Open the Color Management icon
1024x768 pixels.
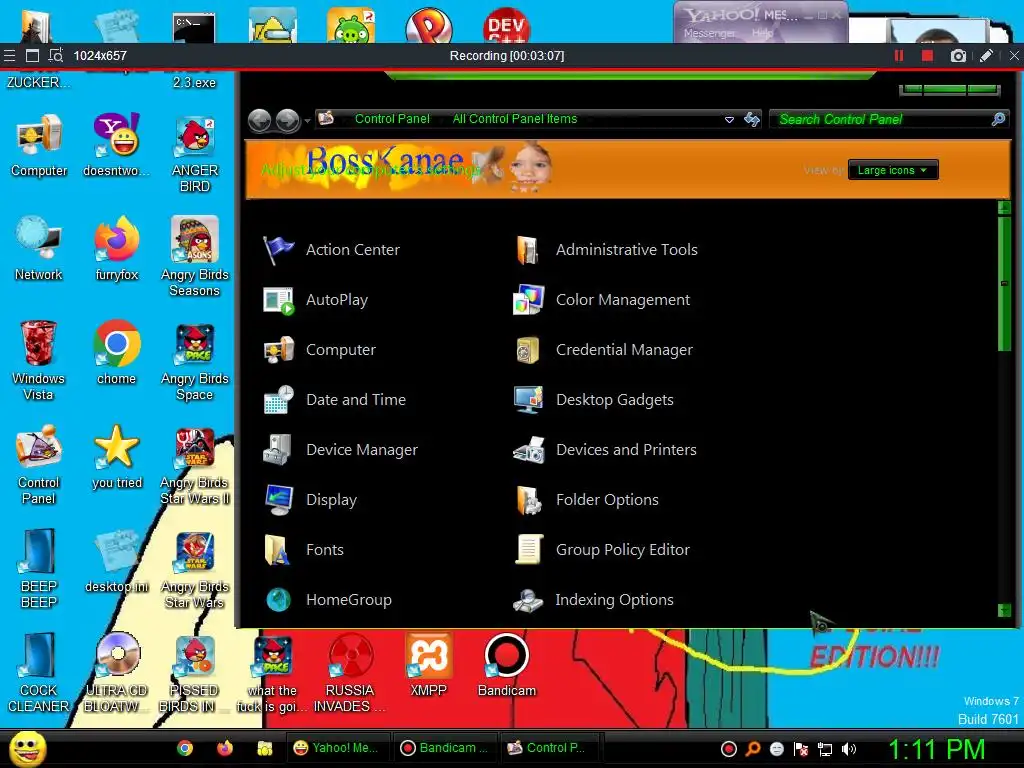pos(528,300)
